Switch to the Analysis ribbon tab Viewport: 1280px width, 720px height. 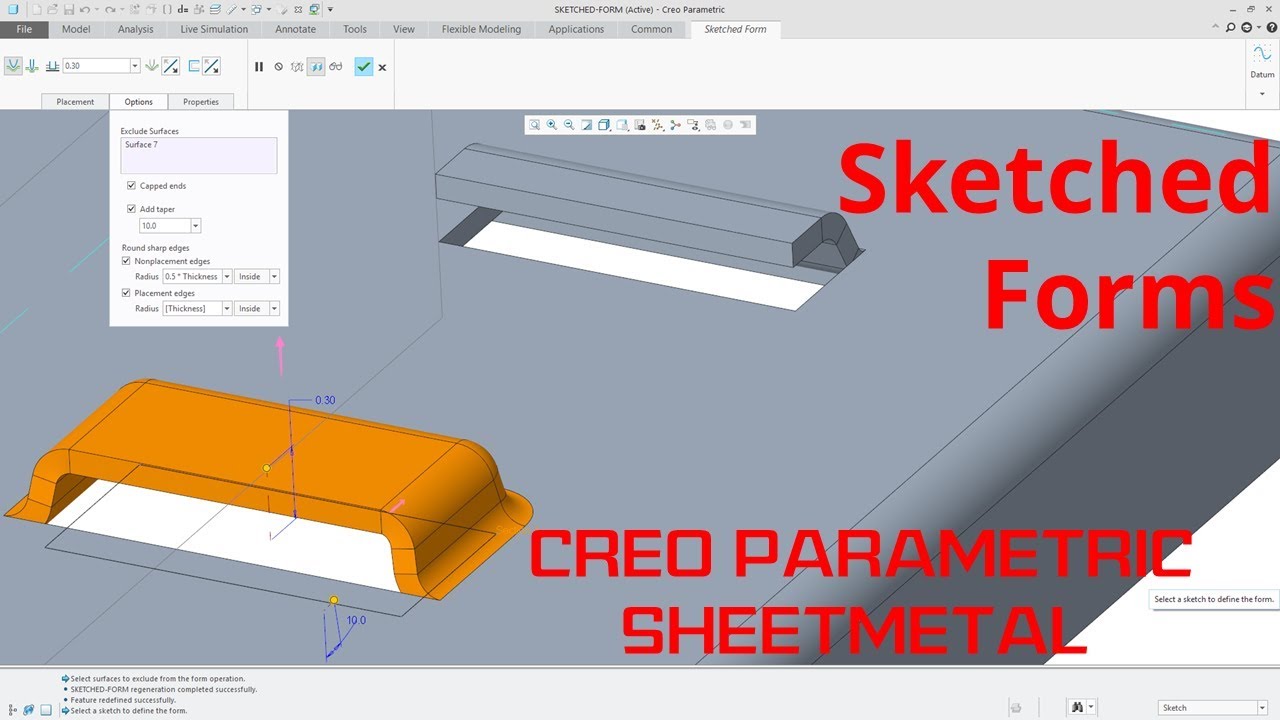click(136, 29)
